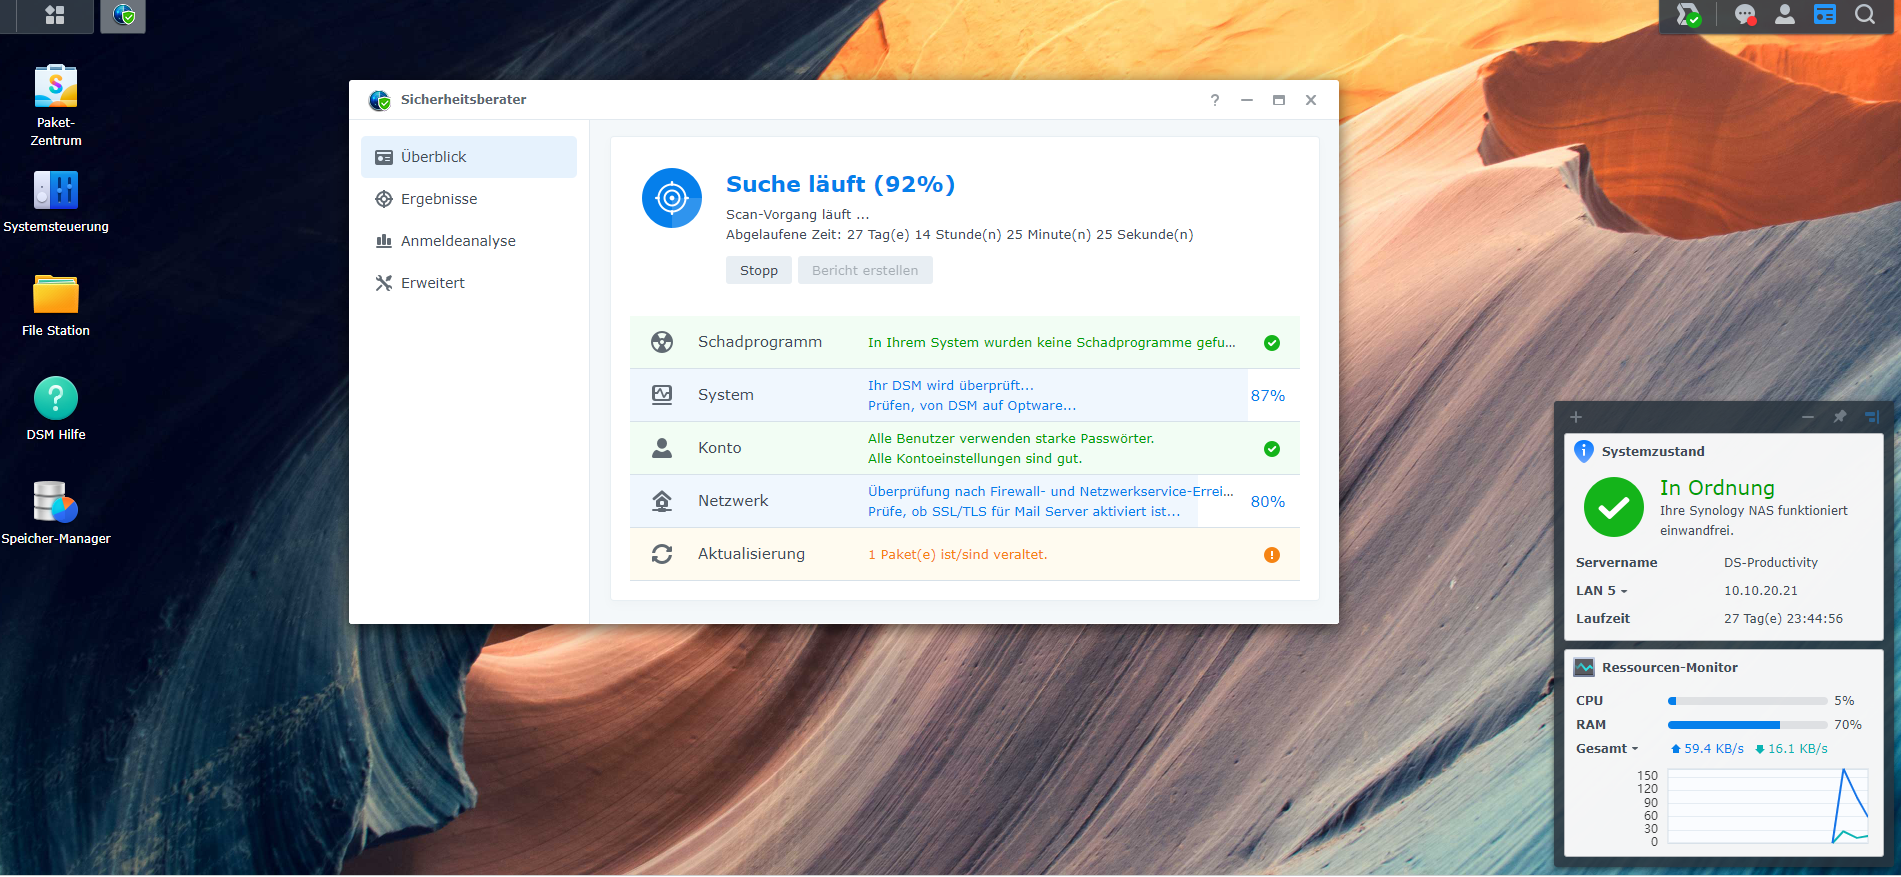Click the System 87% progress value
Screen dimensions: 1901x877
[1268, 396]
